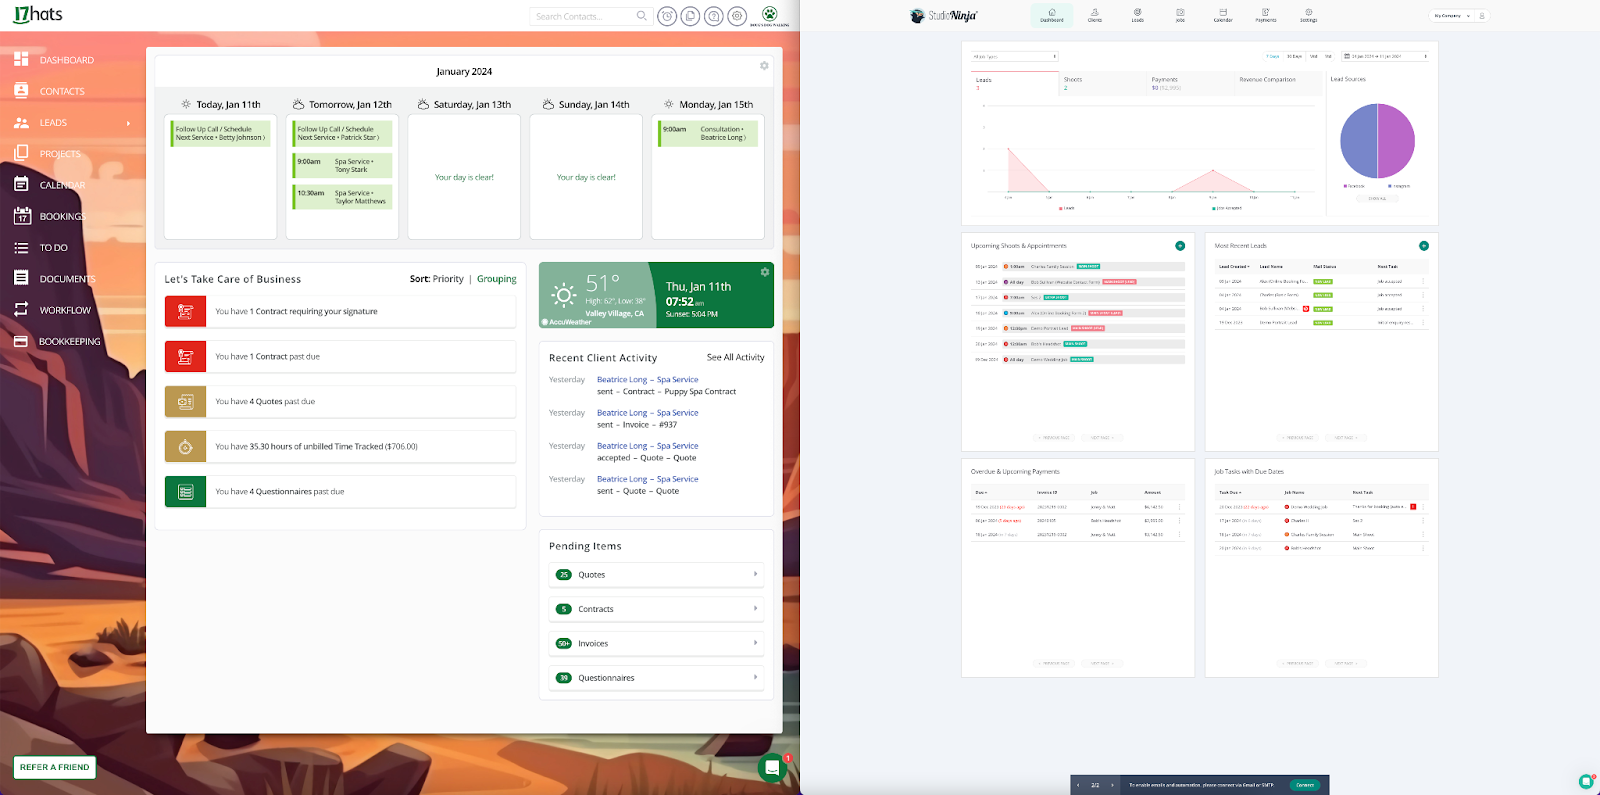Open Bookkeeping in the 17hats sidebar
The width and height of the screenshot is (1600, 795).
57,341
